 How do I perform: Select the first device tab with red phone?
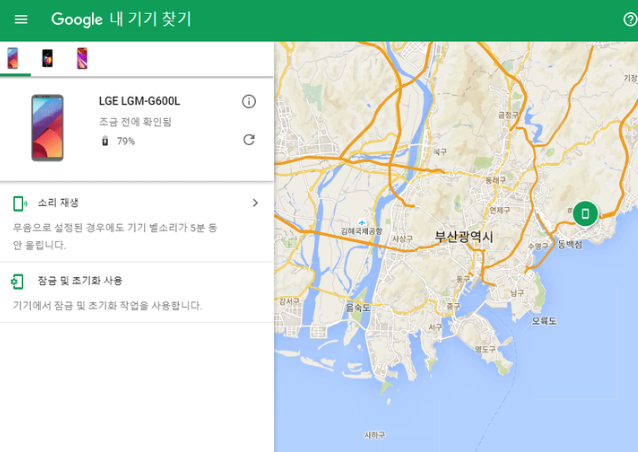tap(13, 58)
